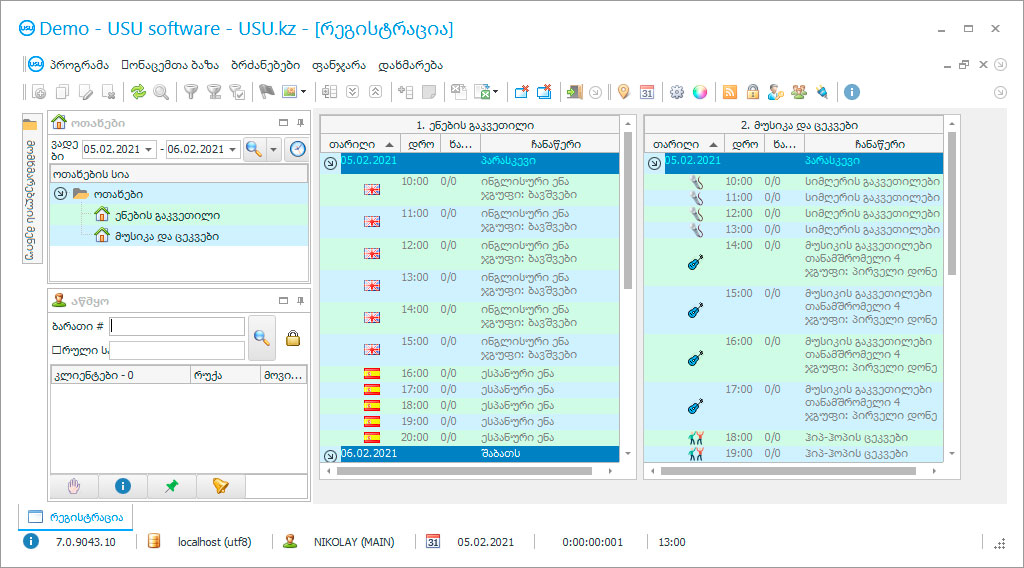The width and height of the screenshot is (1024, 568).
Task: Click the magnifier Search icon in toolbar
Action: coord(161,93)
